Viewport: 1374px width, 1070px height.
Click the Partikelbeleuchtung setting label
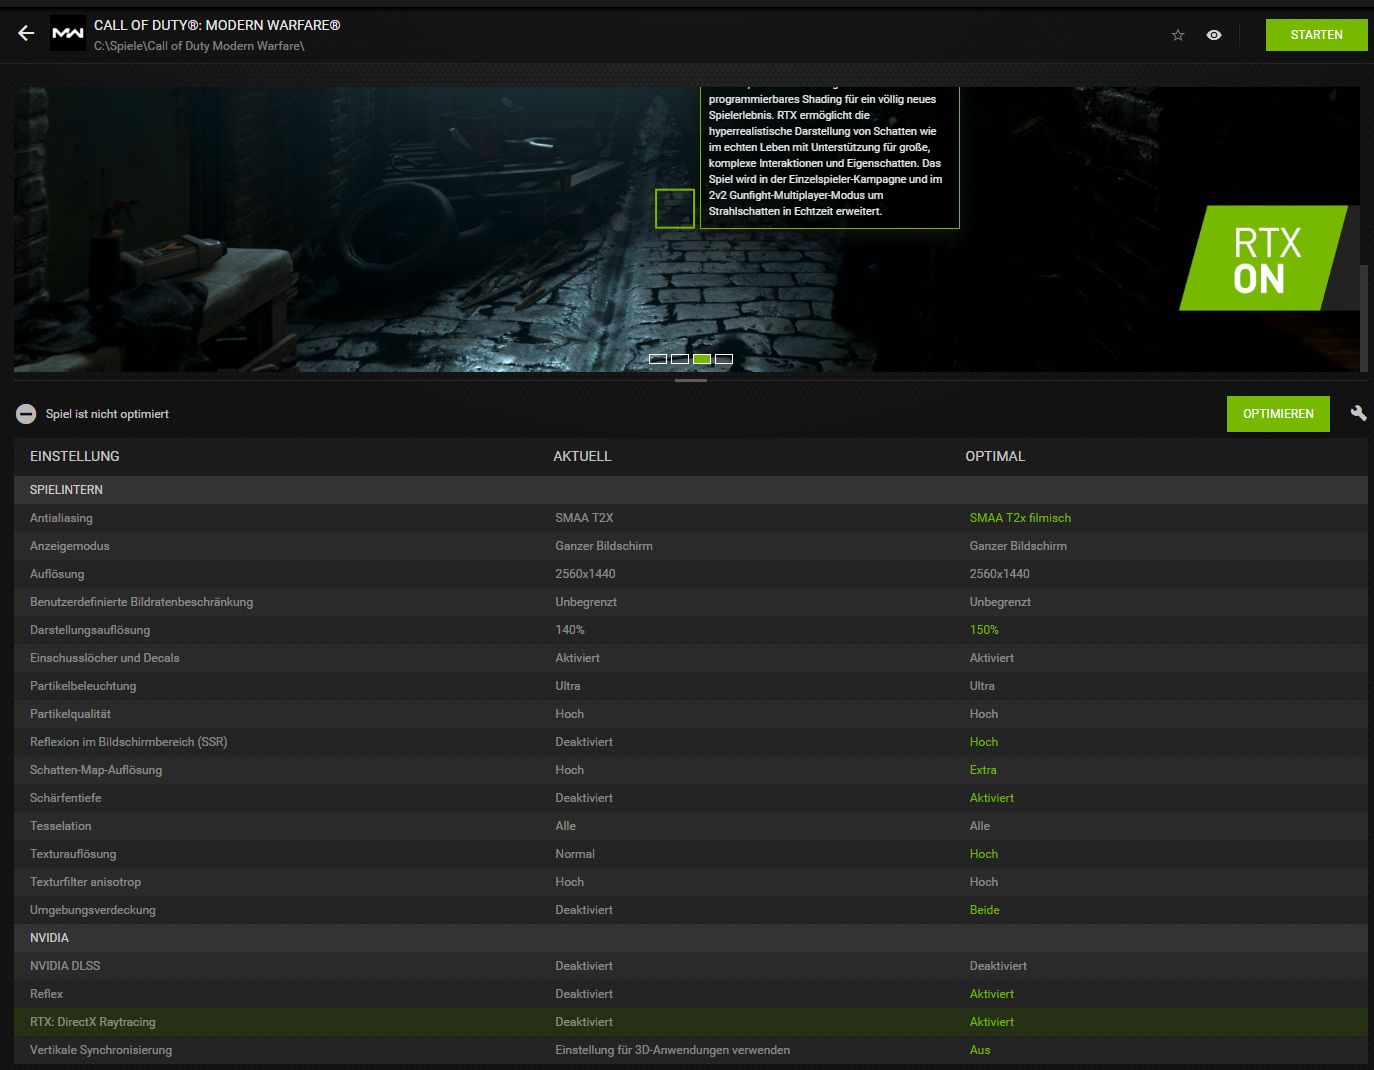(x=83, y=686)
